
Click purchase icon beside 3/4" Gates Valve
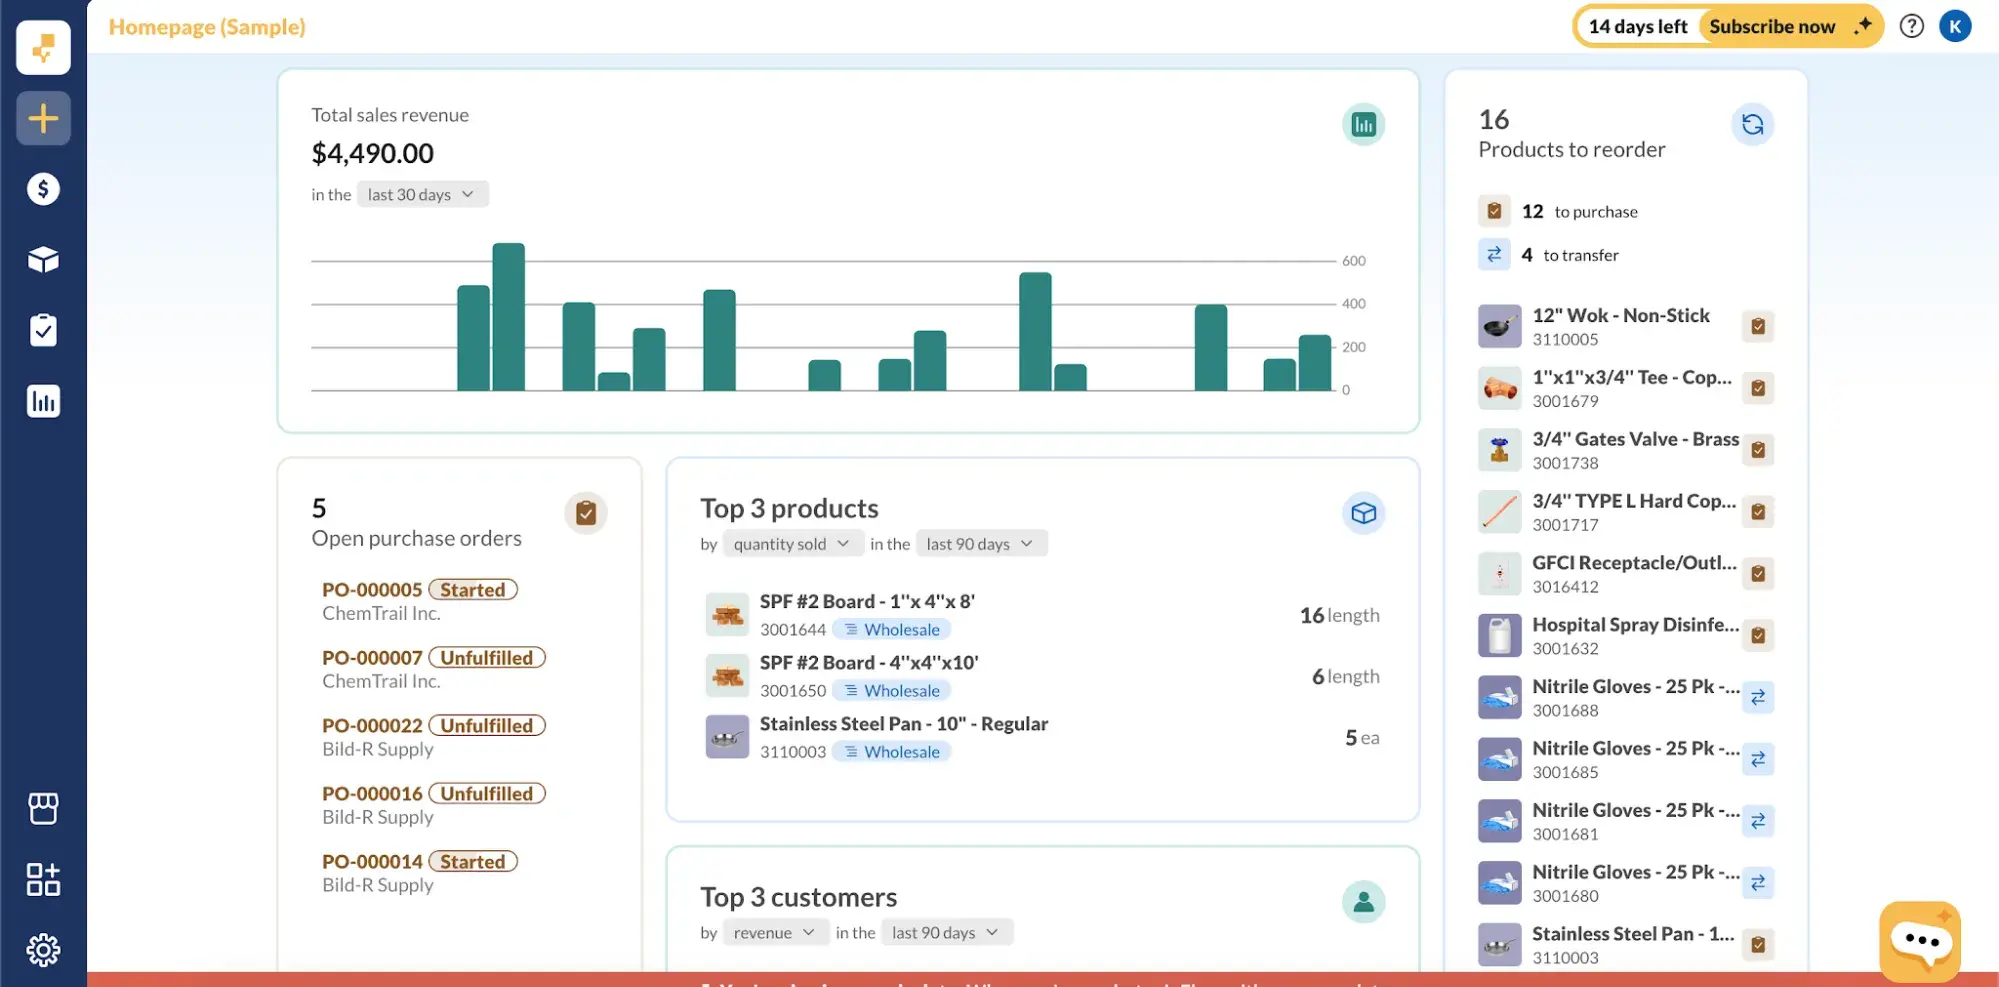[x=1758, y=450]
